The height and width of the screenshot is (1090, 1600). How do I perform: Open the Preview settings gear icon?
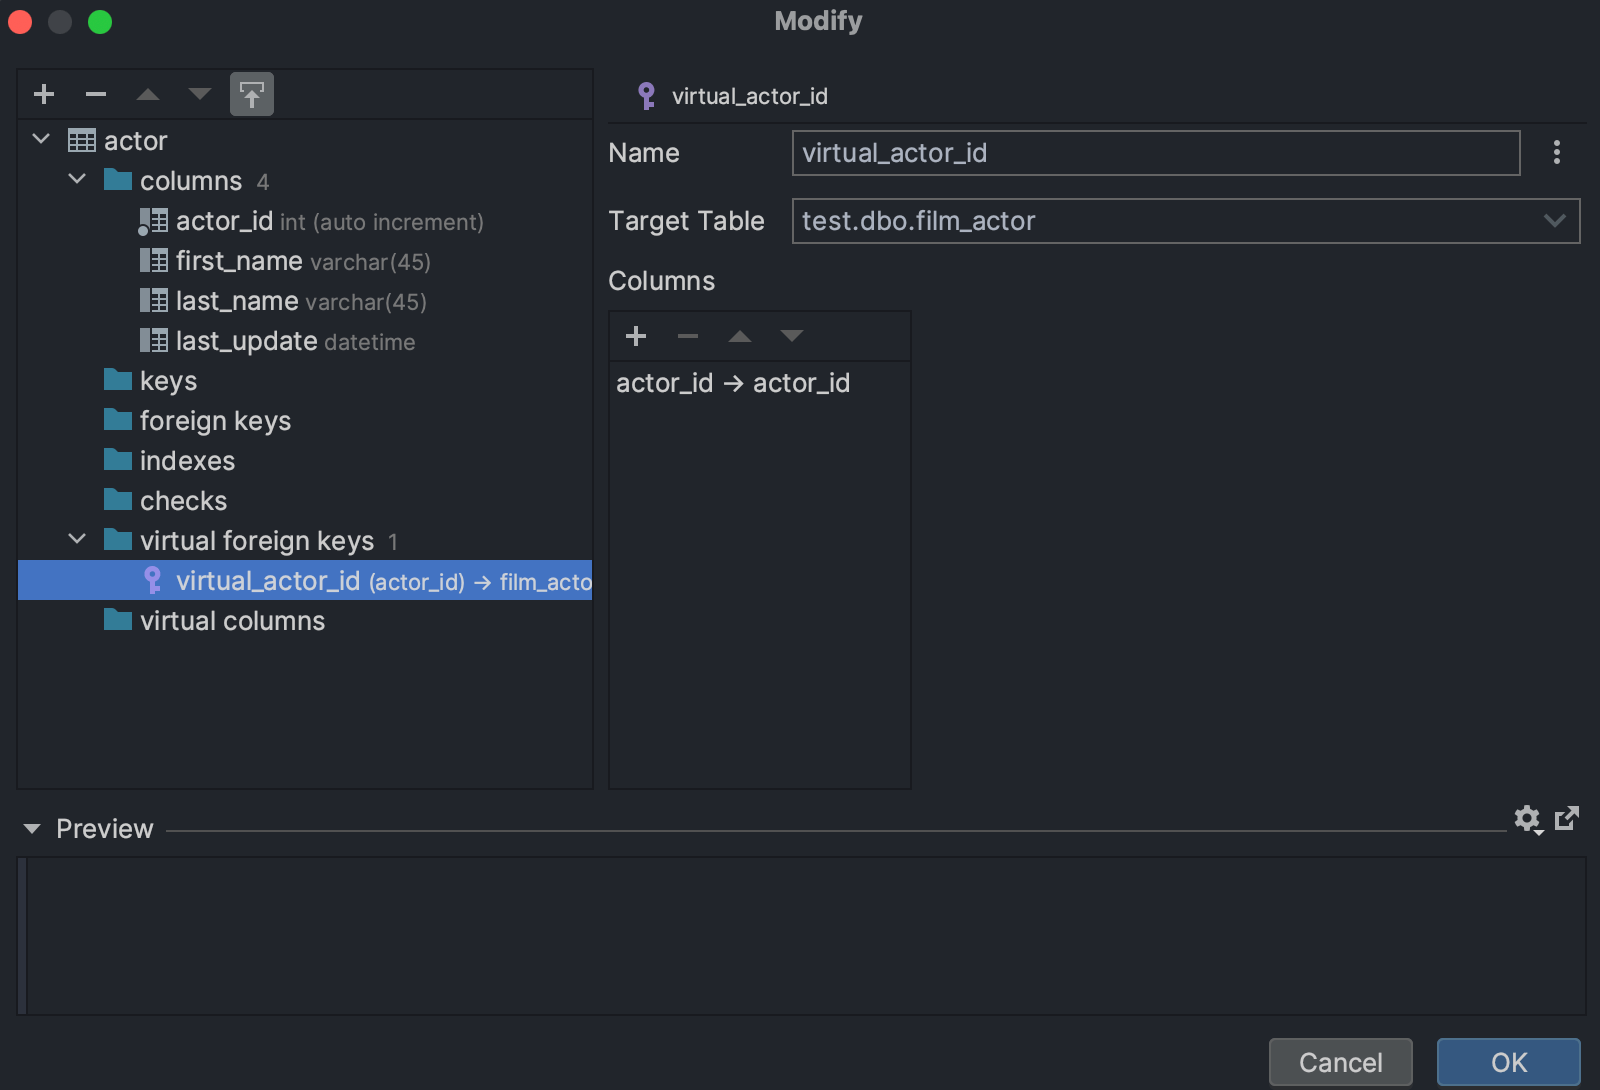pos(1527,820)
